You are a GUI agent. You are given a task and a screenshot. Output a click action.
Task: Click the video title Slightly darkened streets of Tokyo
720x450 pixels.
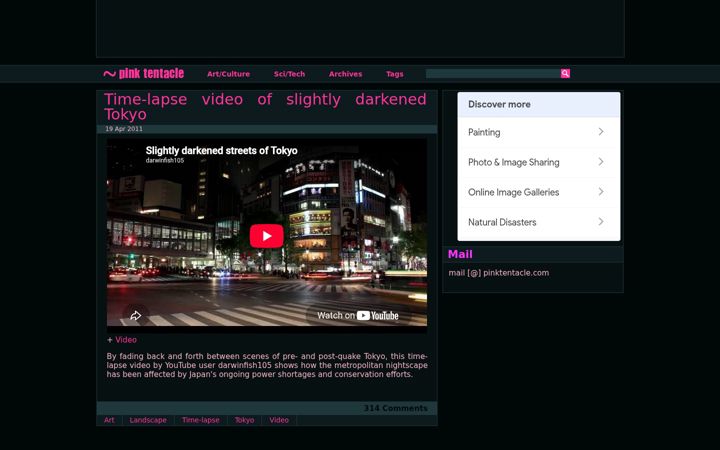point(221,151)
